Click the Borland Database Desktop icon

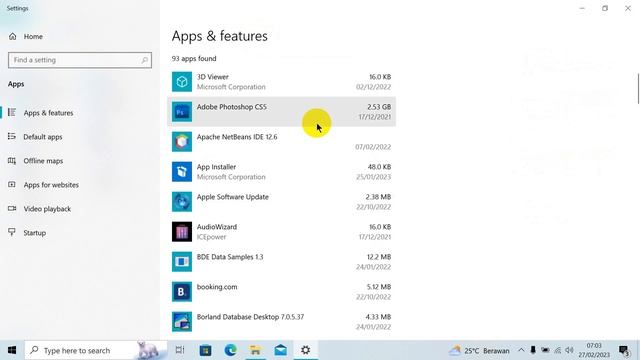(182, 322)
